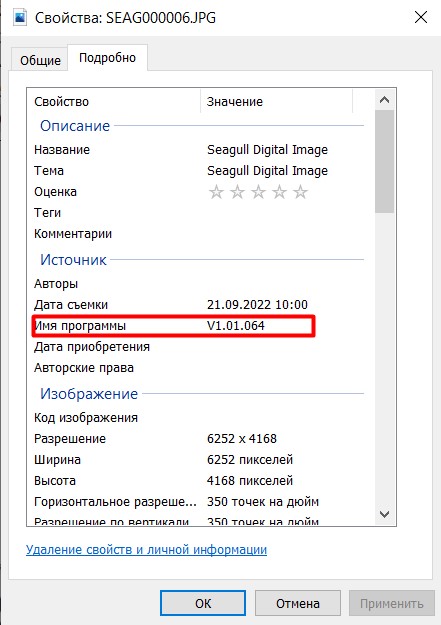This screenshot has width=441, height=625.
Task: Confirm with the ОК button
Action: click(203, 603)
